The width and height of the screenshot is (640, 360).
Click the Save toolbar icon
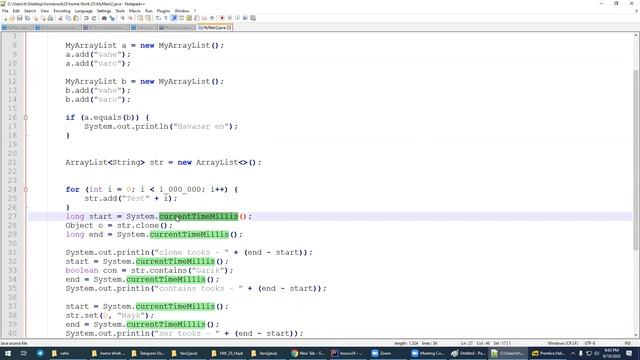[20, 18]
